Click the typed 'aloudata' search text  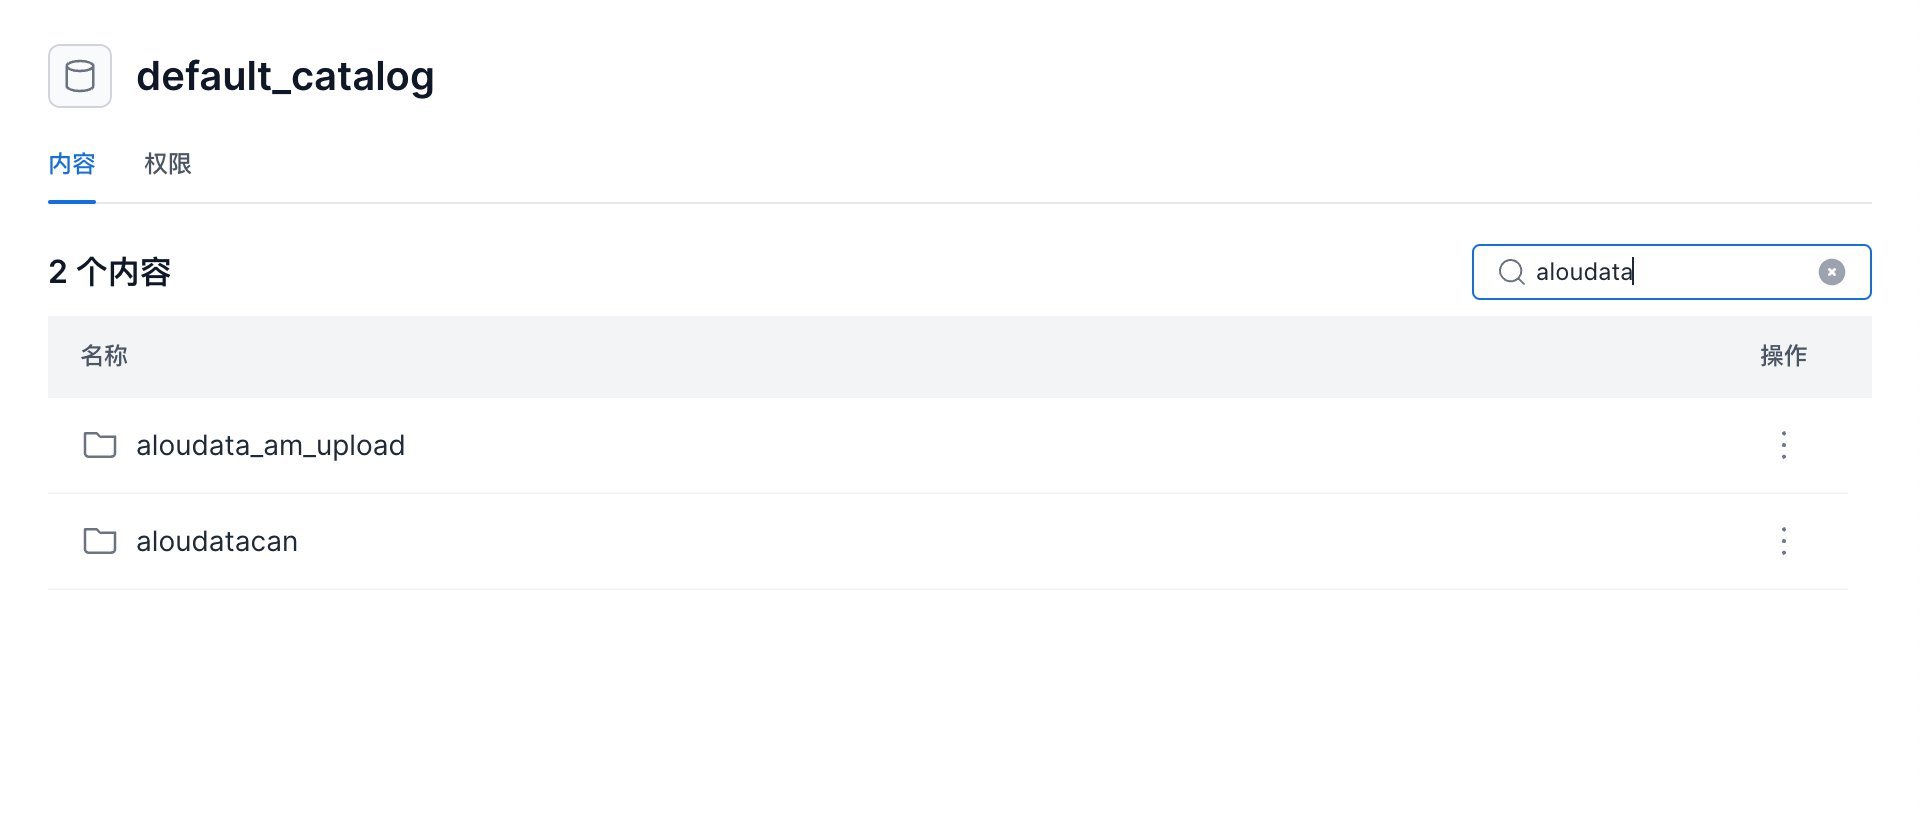(x=1584, y=272)
